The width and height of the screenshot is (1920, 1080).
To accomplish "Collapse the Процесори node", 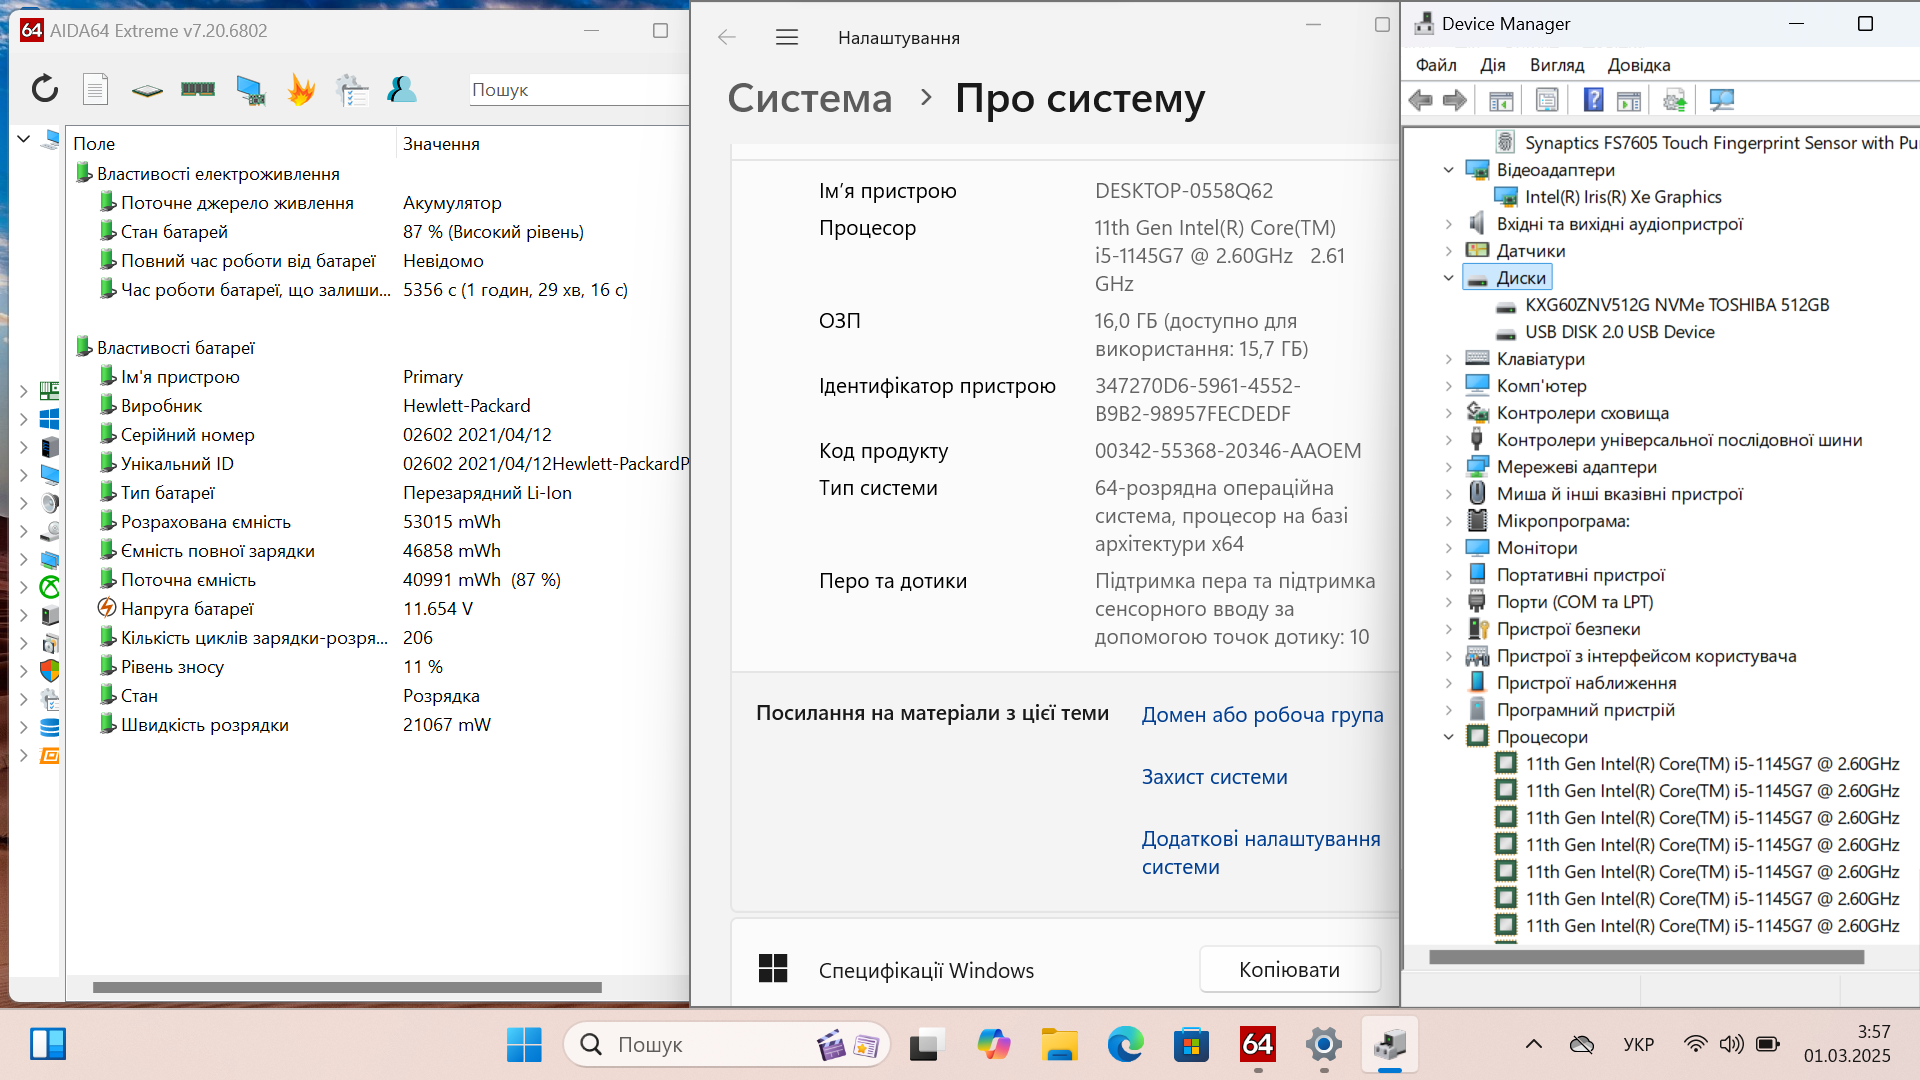I will click(x=1448, y=737).
